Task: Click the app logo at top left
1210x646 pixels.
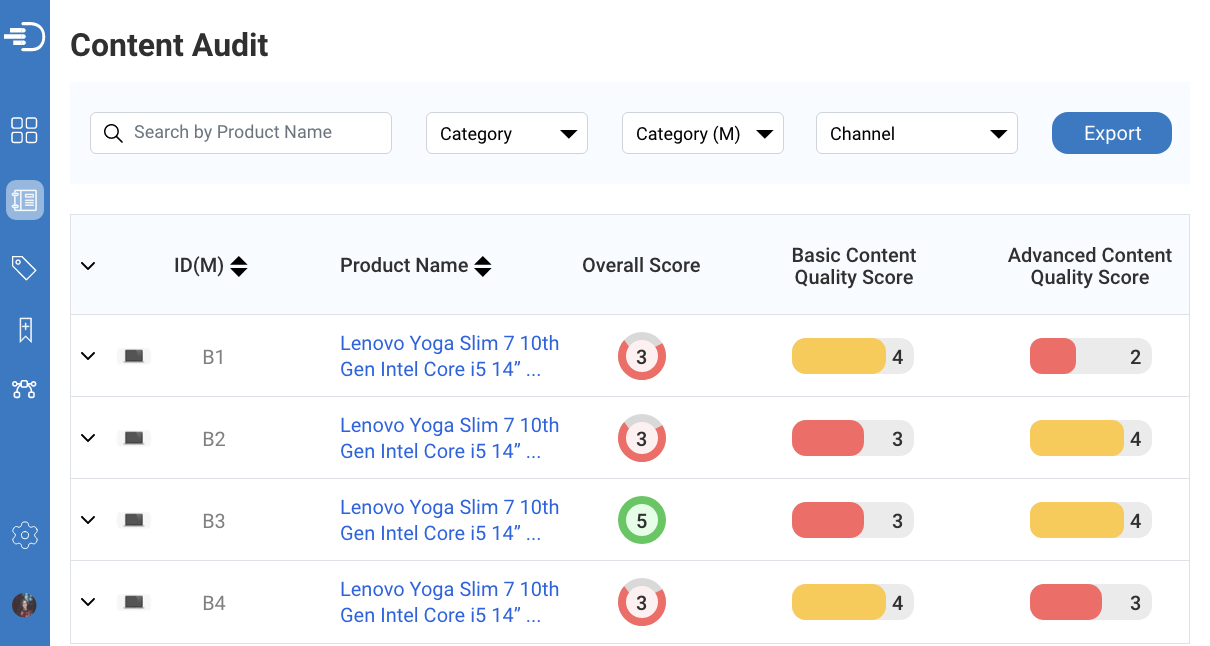Action: (x=25, y=35)
